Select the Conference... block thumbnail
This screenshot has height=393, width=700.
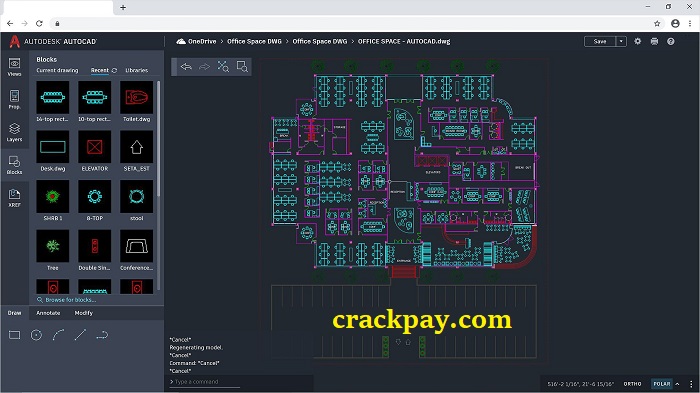pyautogui.click(x=137, y=246)
